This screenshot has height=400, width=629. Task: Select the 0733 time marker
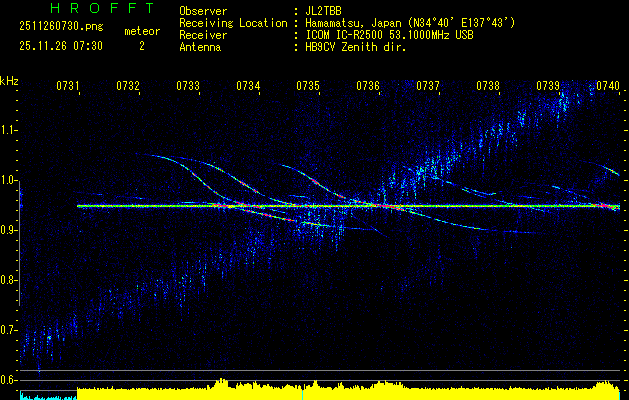pyautogui.click(x=188, y=87)
